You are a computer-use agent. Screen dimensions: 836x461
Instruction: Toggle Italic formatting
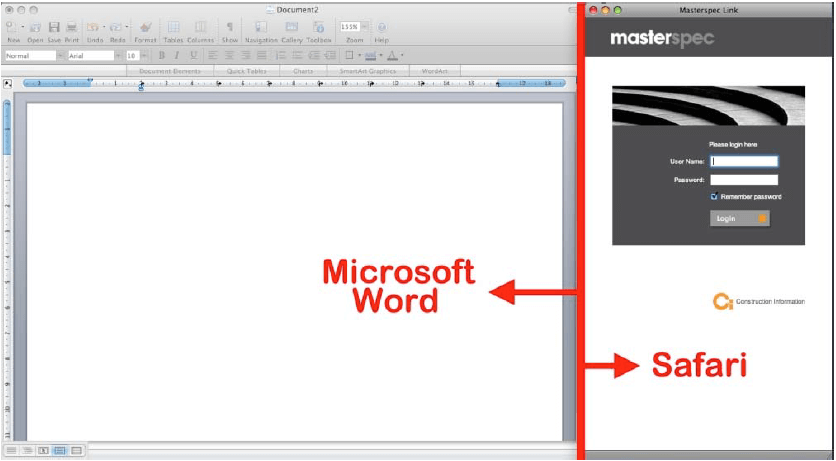pos(176,56)
